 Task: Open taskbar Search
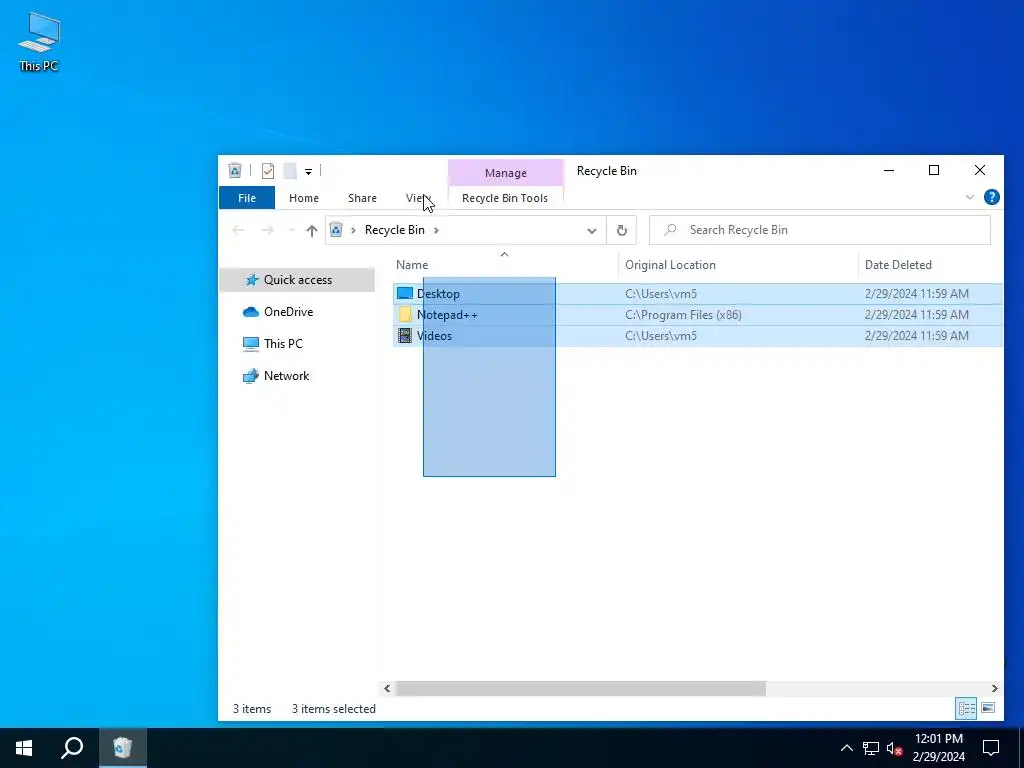72,748
